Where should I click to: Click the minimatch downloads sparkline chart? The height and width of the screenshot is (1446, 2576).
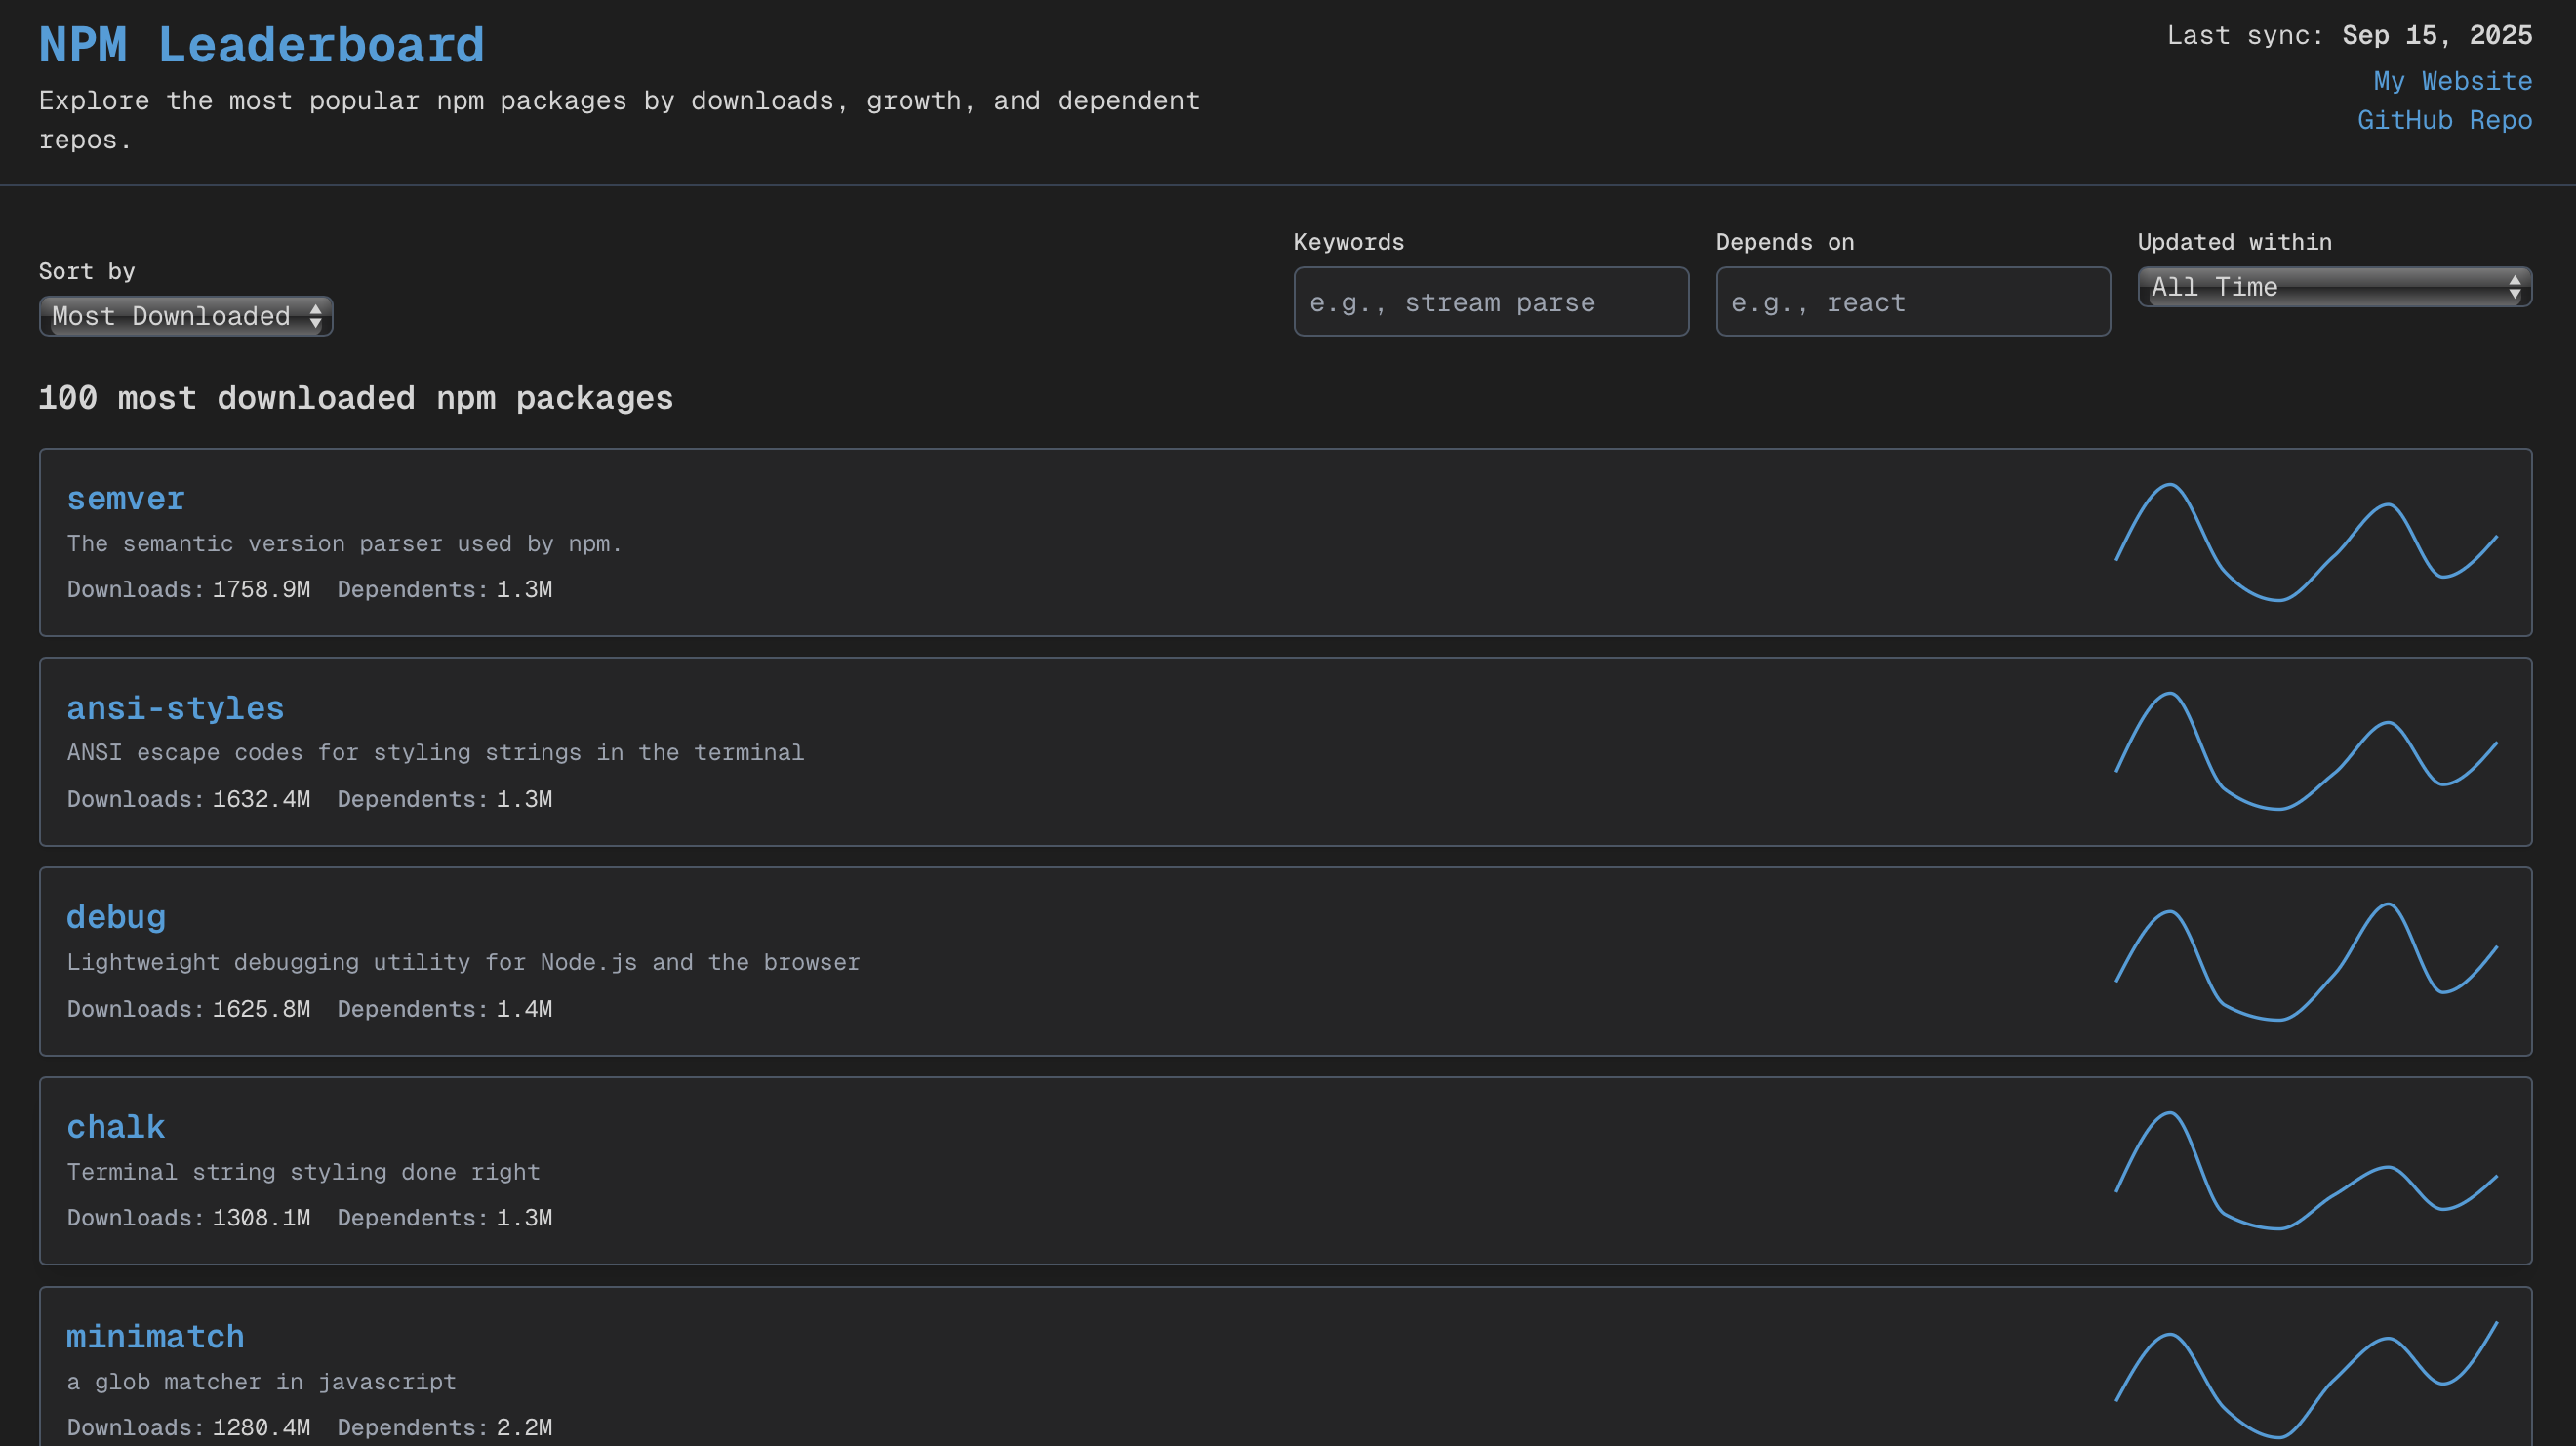[x=2305, y=1380]
